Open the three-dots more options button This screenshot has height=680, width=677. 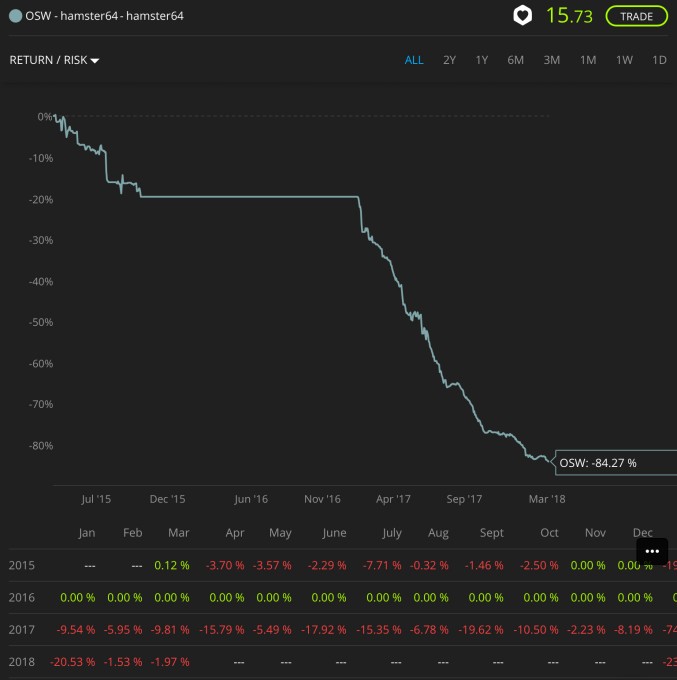coord(652,551)
